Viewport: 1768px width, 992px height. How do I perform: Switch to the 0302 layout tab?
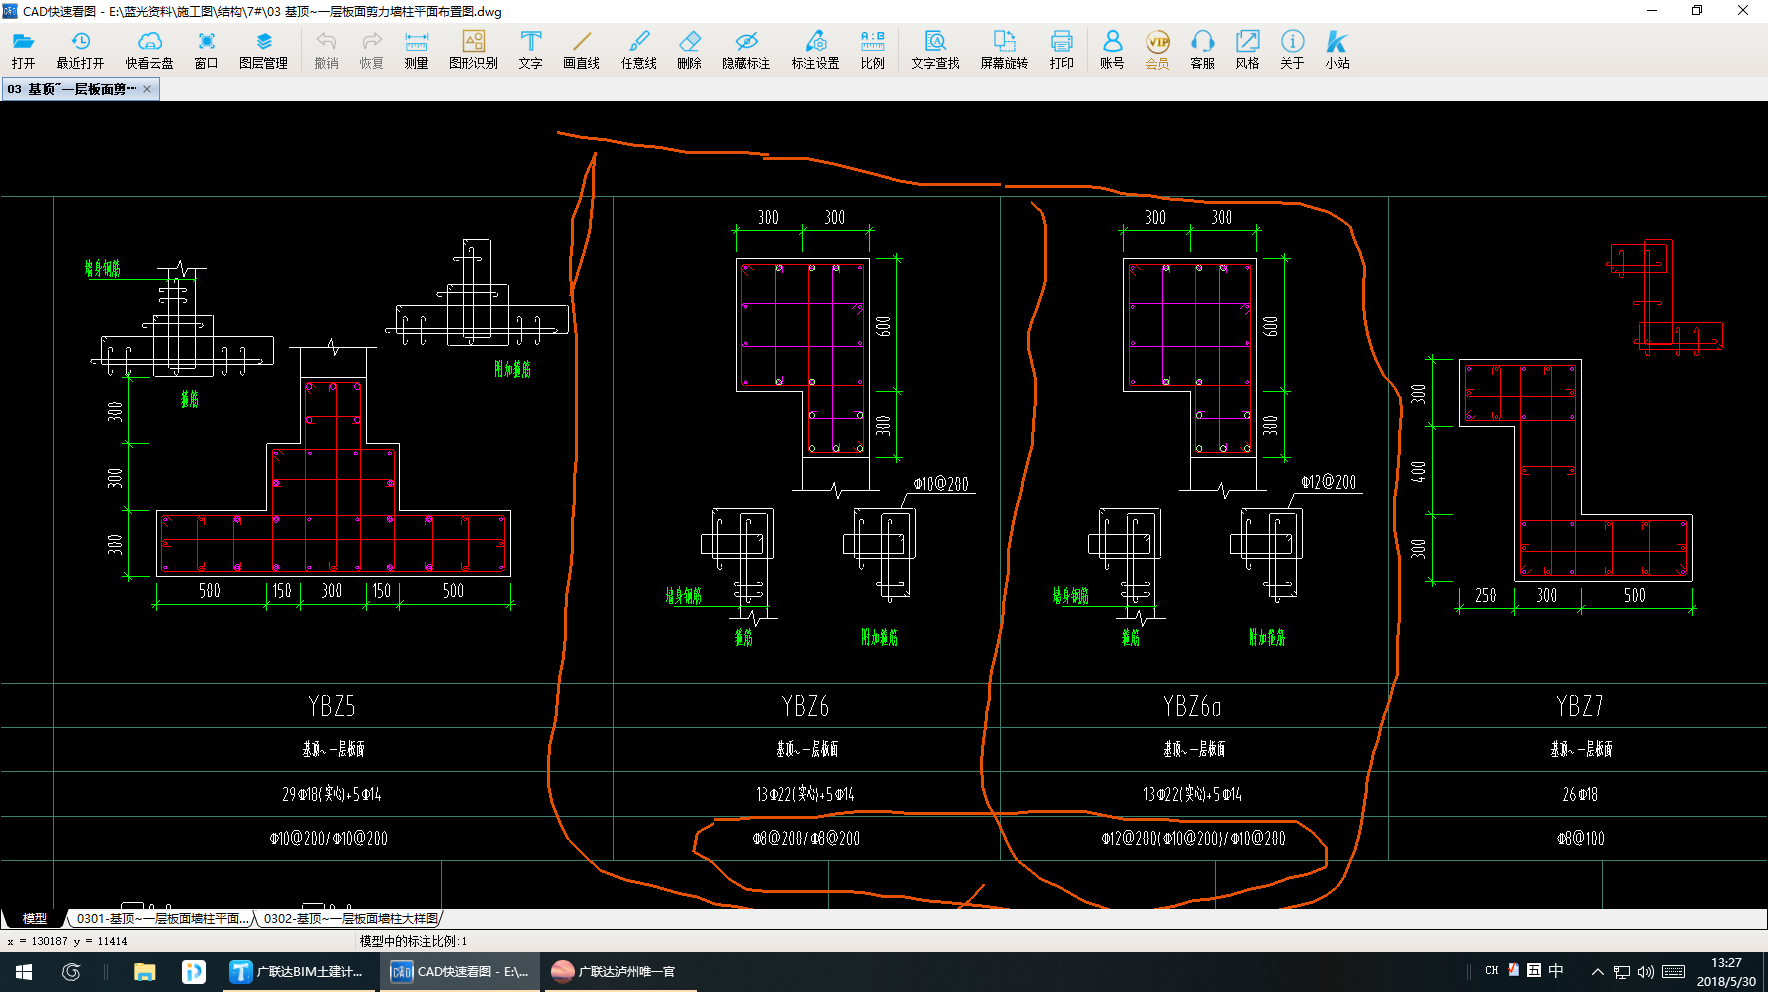coord(350,918)
